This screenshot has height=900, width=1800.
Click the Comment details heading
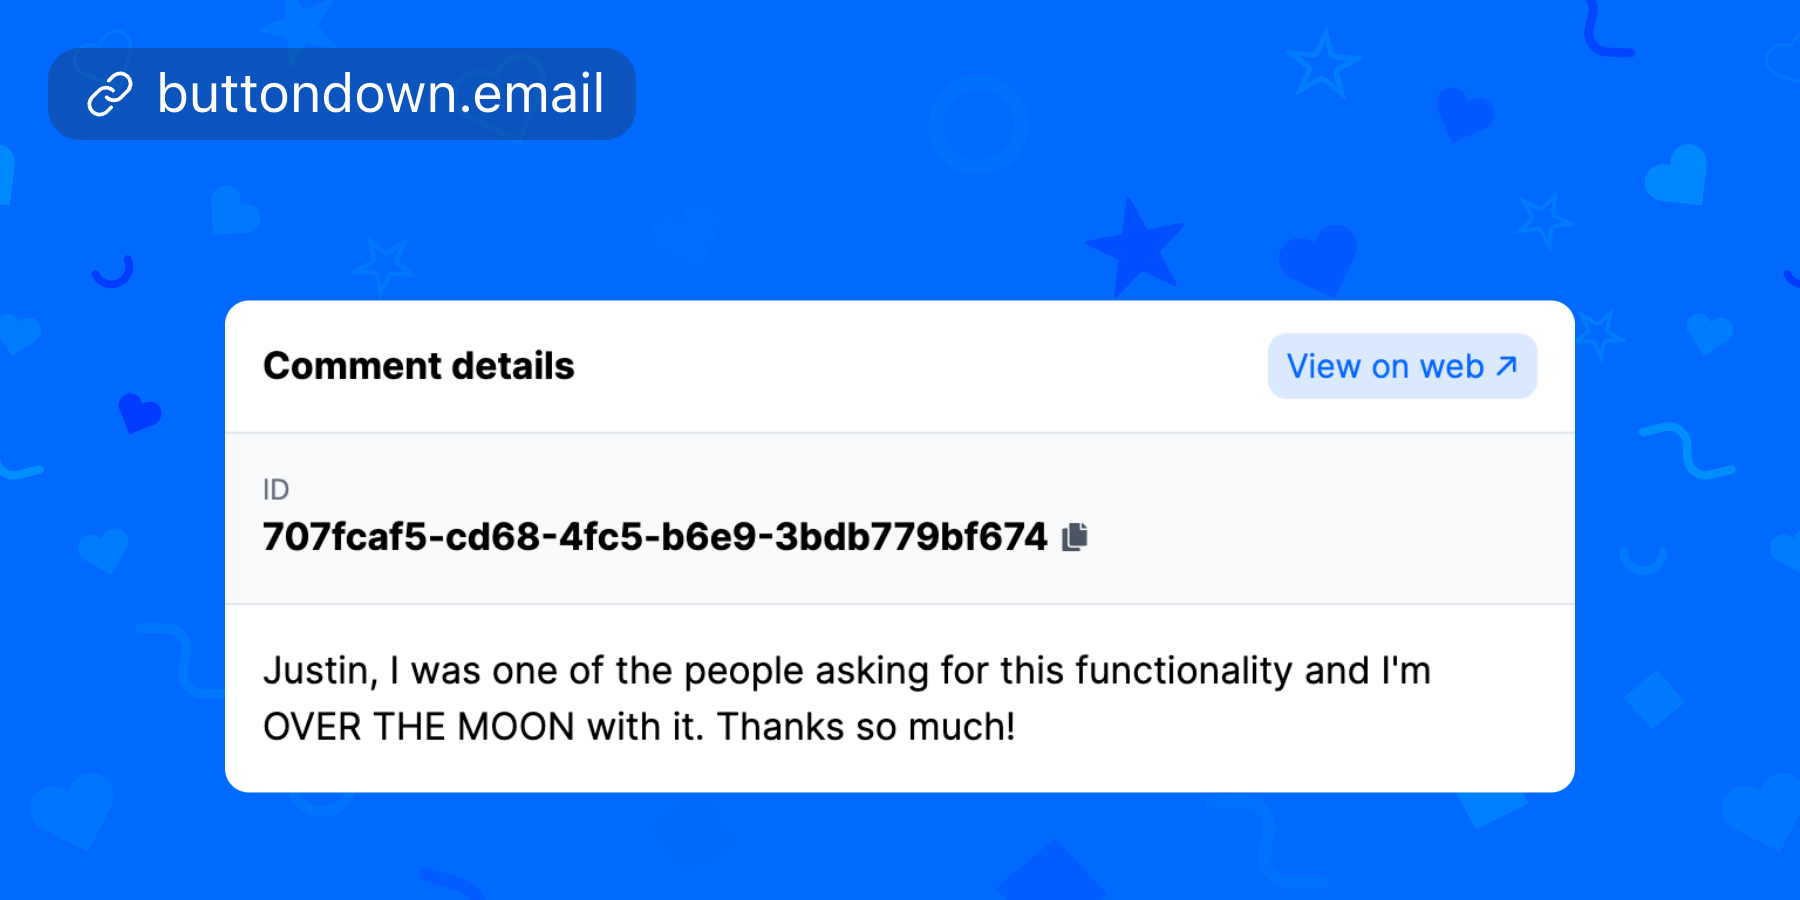[418, 366]
